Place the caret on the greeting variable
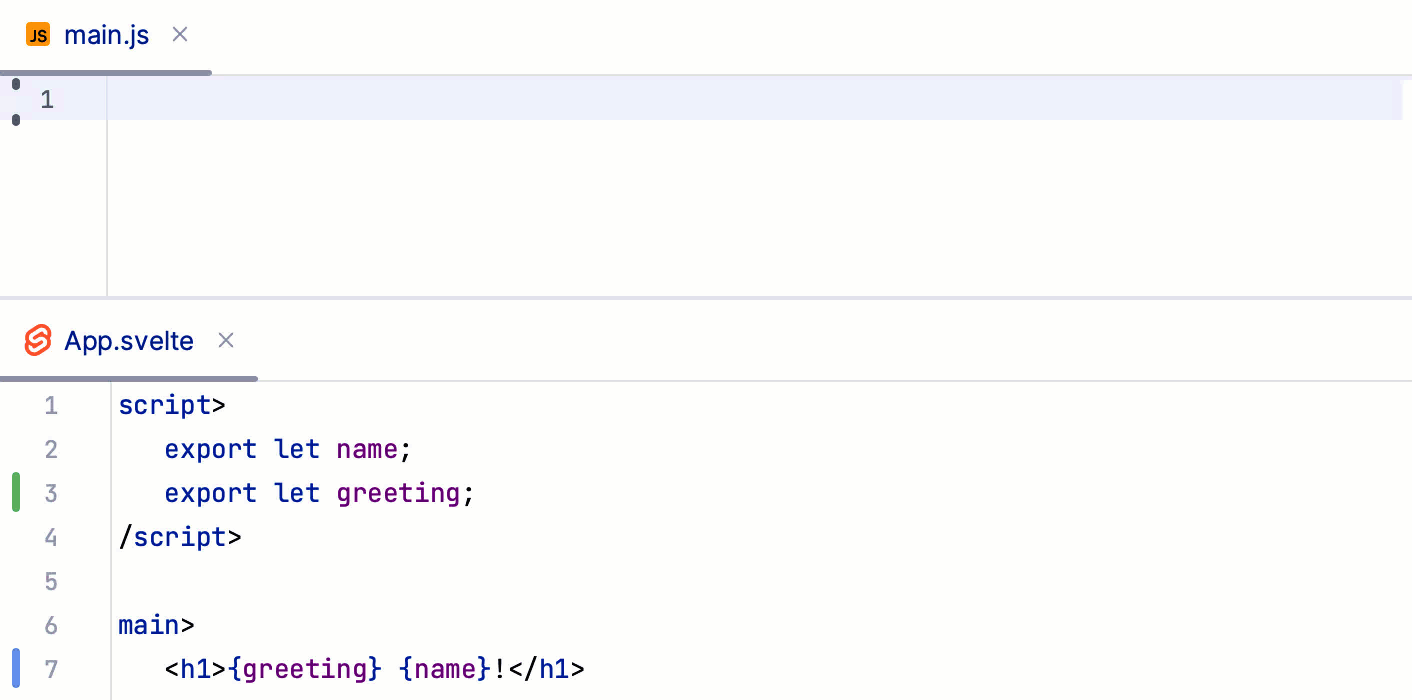Screen dimensions: 1412x700 click(x=397, y=492)
